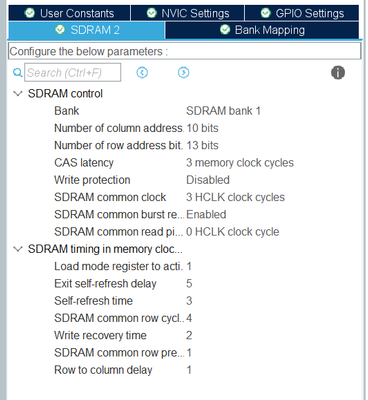Click Configure the below parameters text
This screenshot has width=368, height=400.
89,51
